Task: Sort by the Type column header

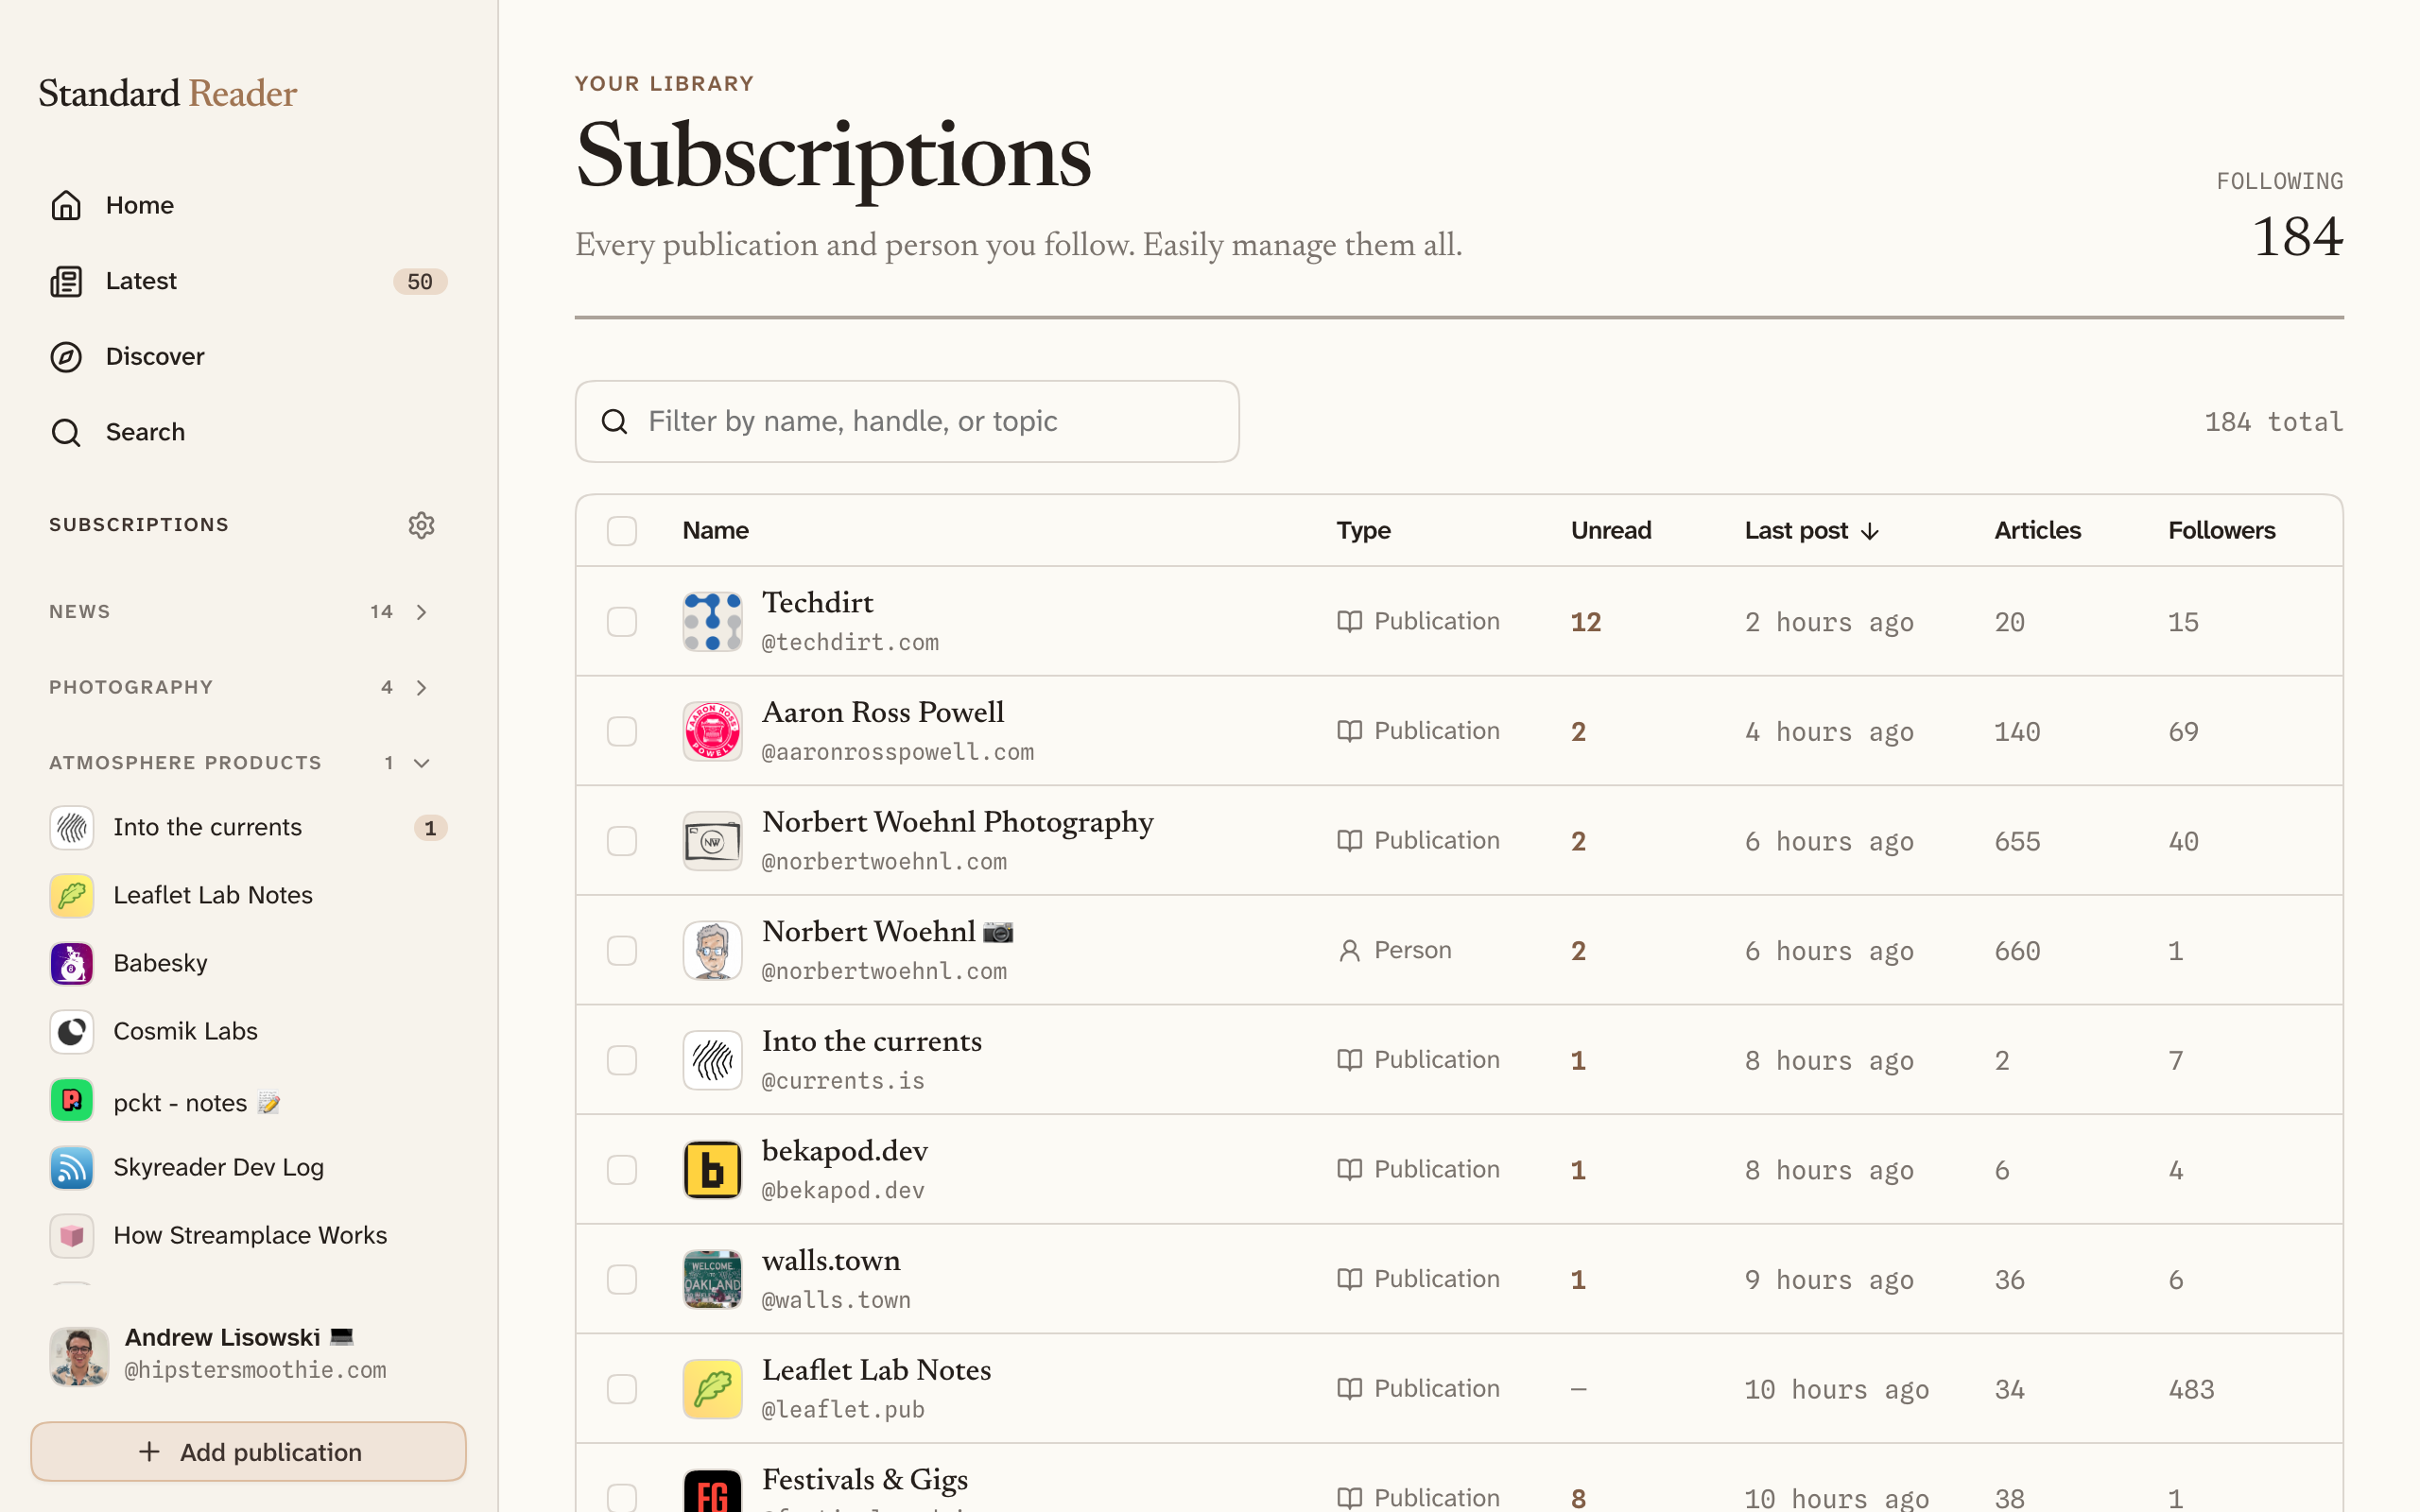Action: click(x=1364, y=530)
